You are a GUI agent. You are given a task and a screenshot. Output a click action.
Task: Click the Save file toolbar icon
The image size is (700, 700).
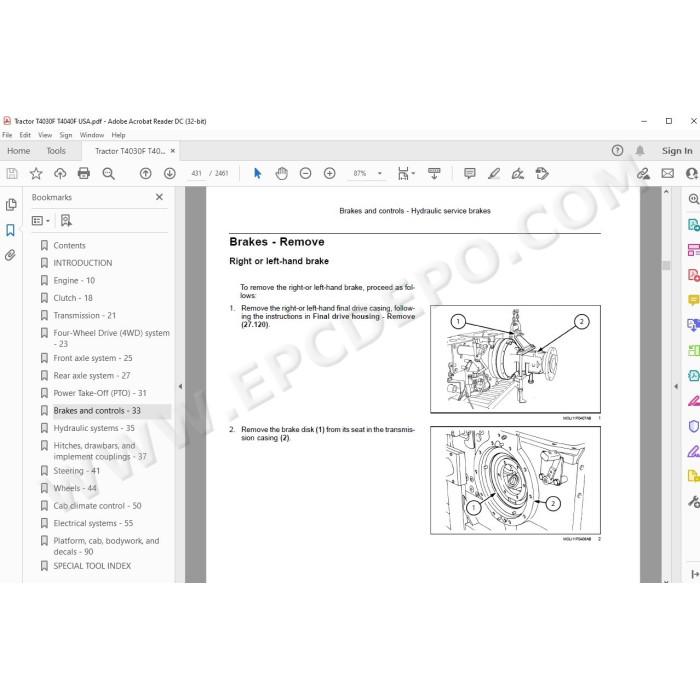tap(12, 173)
